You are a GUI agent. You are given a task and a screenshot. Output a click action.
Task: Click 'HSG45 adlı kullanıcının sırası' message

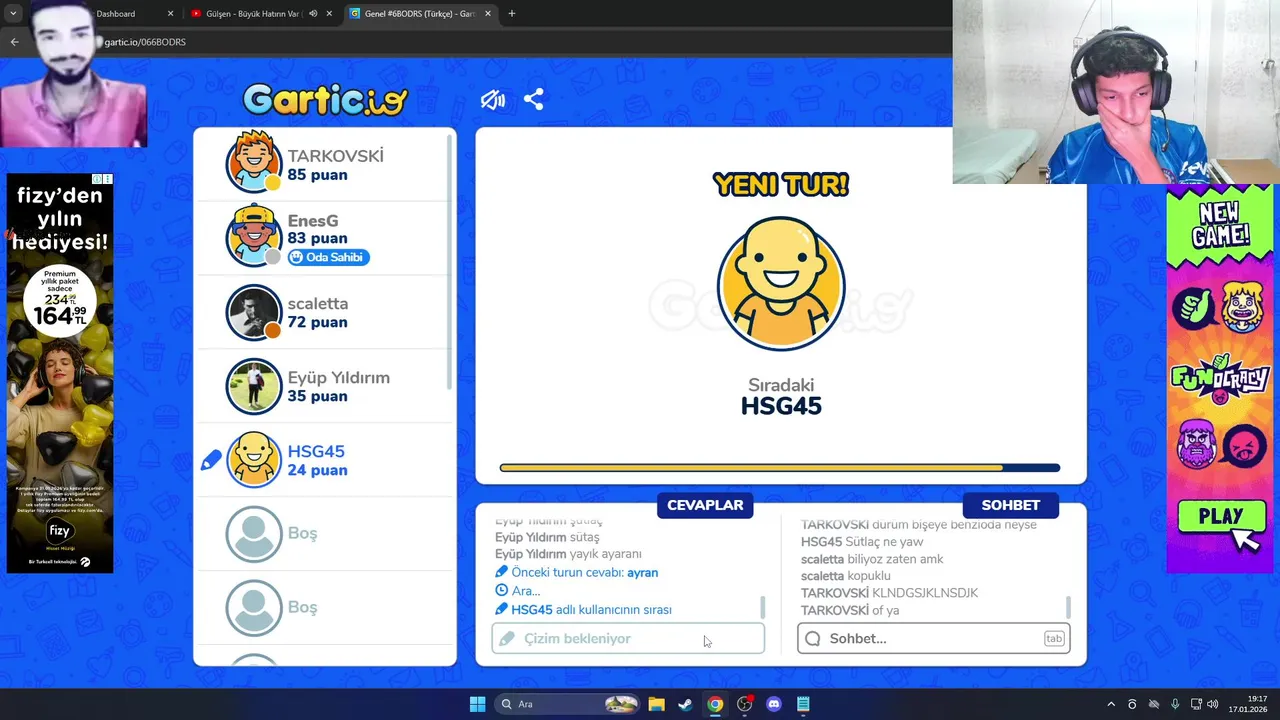(584, 609)
